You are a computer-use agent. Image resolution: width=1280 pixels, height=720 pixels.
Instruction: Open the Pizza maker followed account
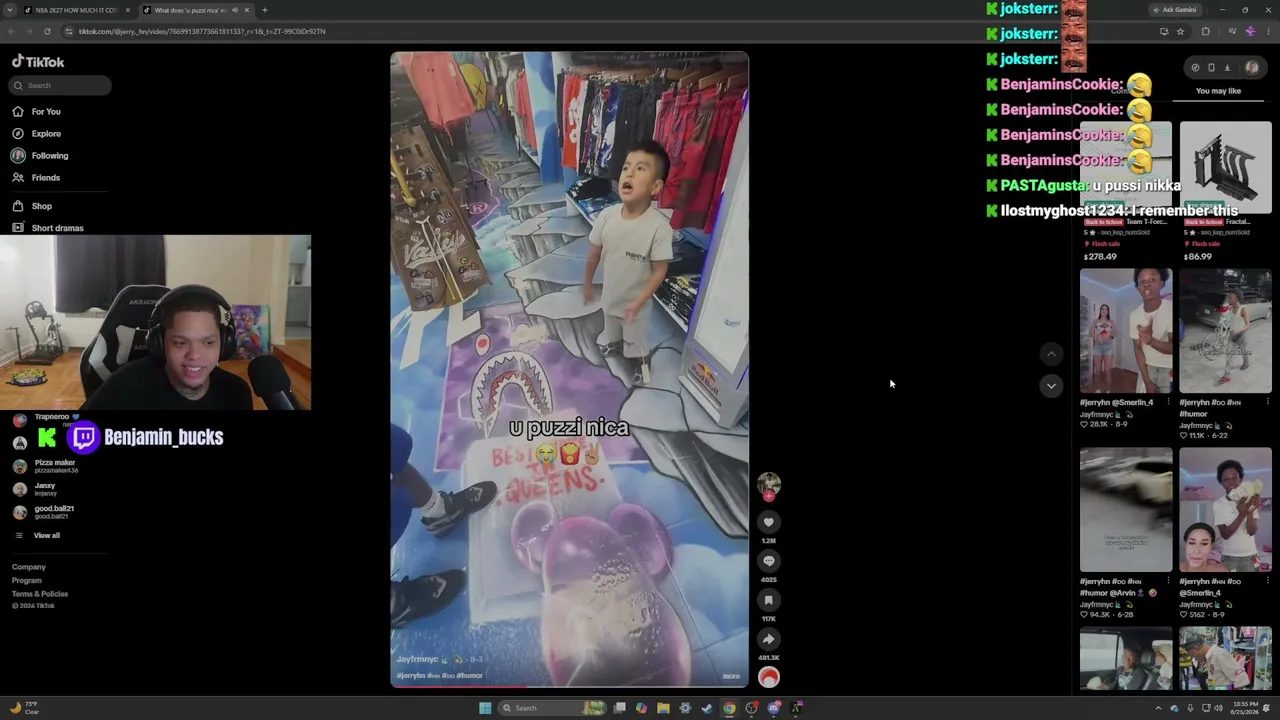point(55,466)
